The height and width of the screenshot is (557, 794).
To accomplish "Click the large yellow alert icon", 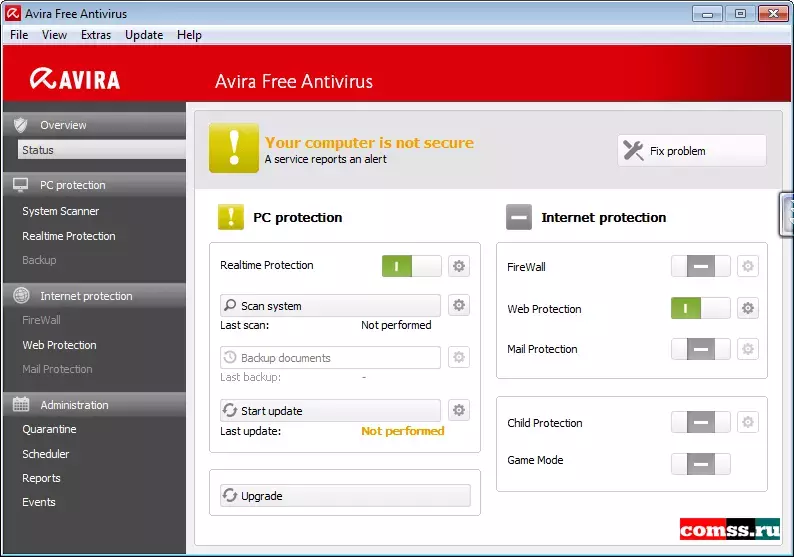I will (234, 148).
